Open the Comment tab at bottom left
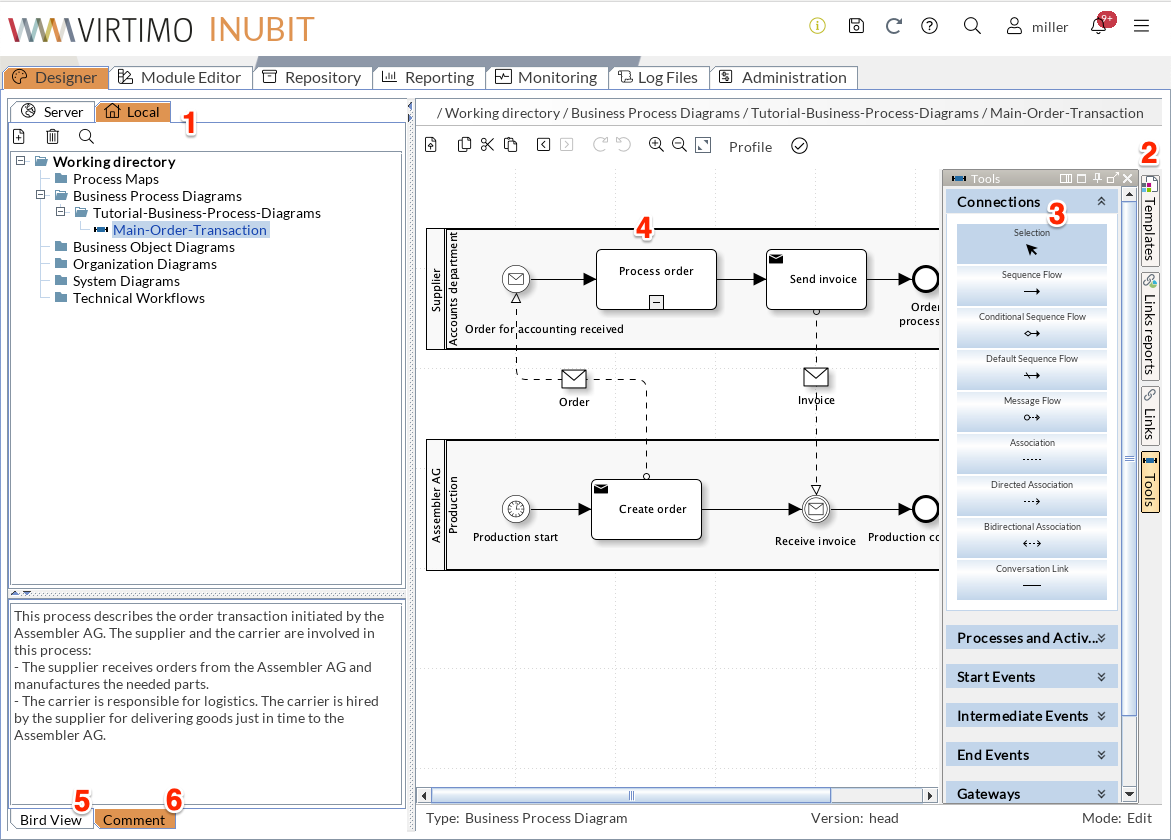 [x=136, y=819]
